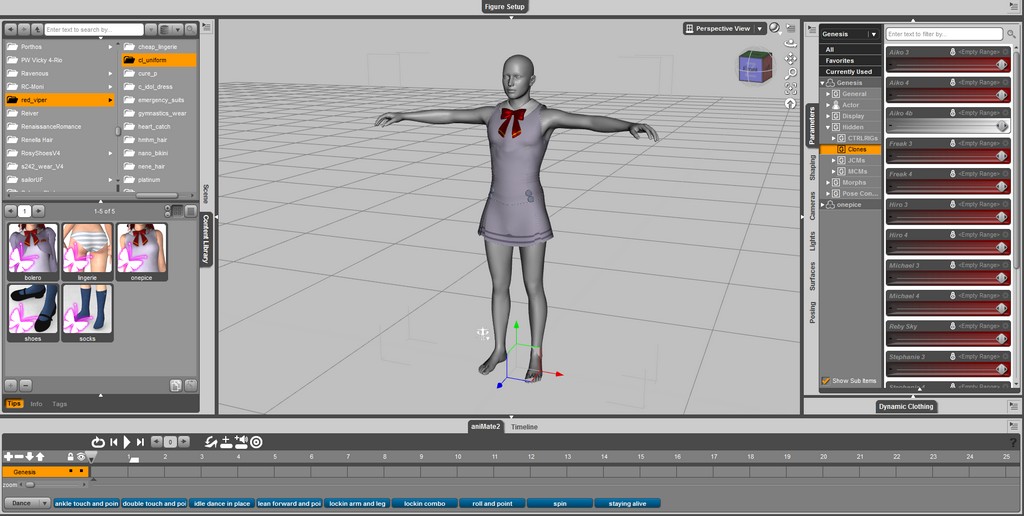Screen dimensions: 1024x516
Task: Select the bolero thumbnail
Action: click(33, 252)
